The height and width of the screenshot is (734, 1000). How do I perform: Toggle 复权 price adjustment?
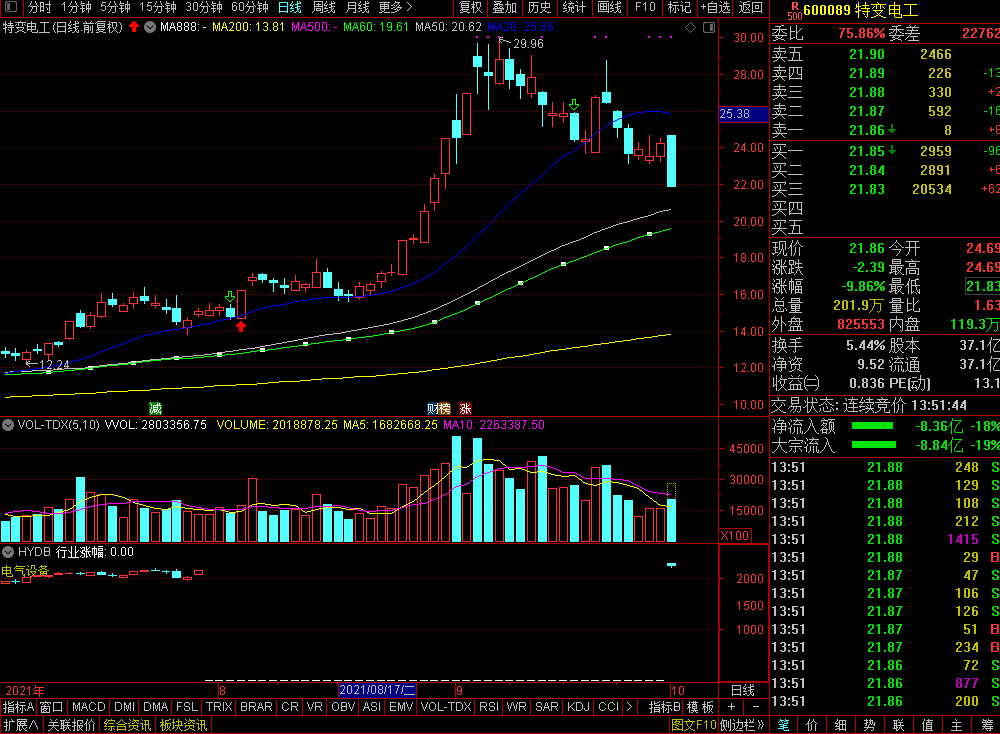click(470, 7)
